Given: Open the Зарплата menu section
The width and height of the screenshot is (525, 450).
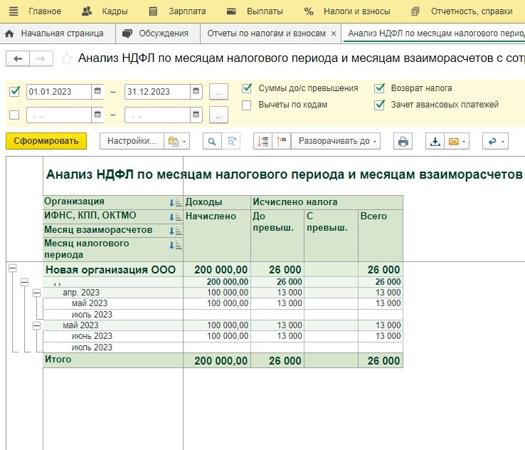Looking at the screenshot, I should click(187, 11).
